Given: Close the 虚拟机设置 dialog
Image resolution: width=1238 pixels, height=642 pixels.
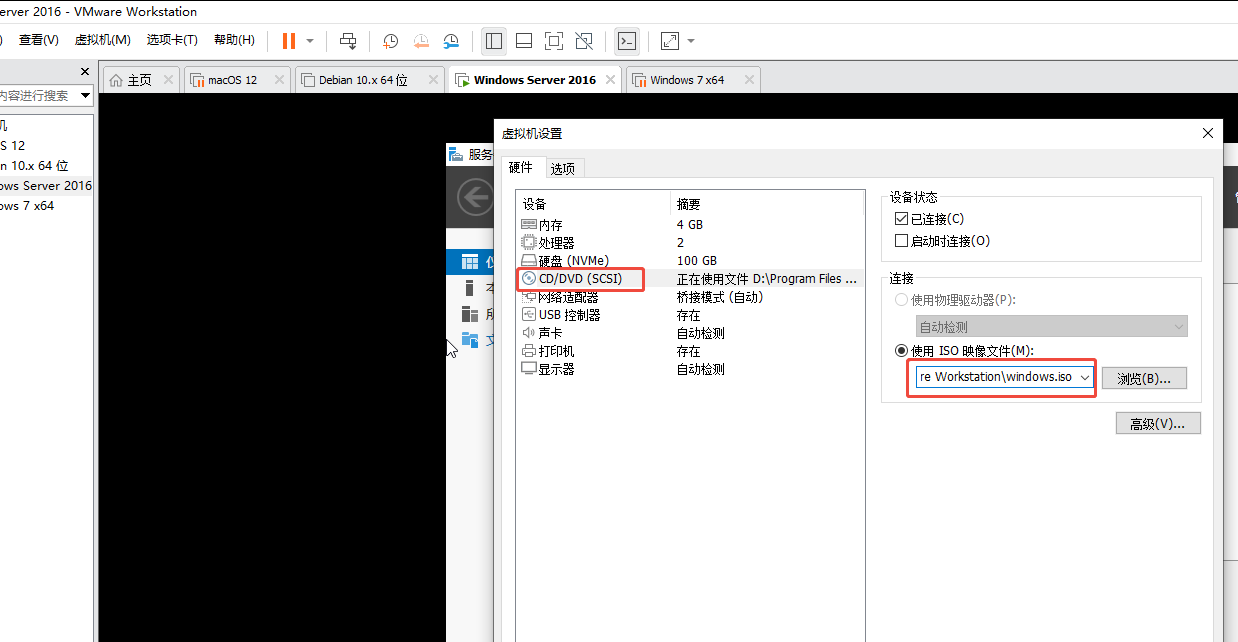Looking at the screenshot, I should tap(1208, 133).
